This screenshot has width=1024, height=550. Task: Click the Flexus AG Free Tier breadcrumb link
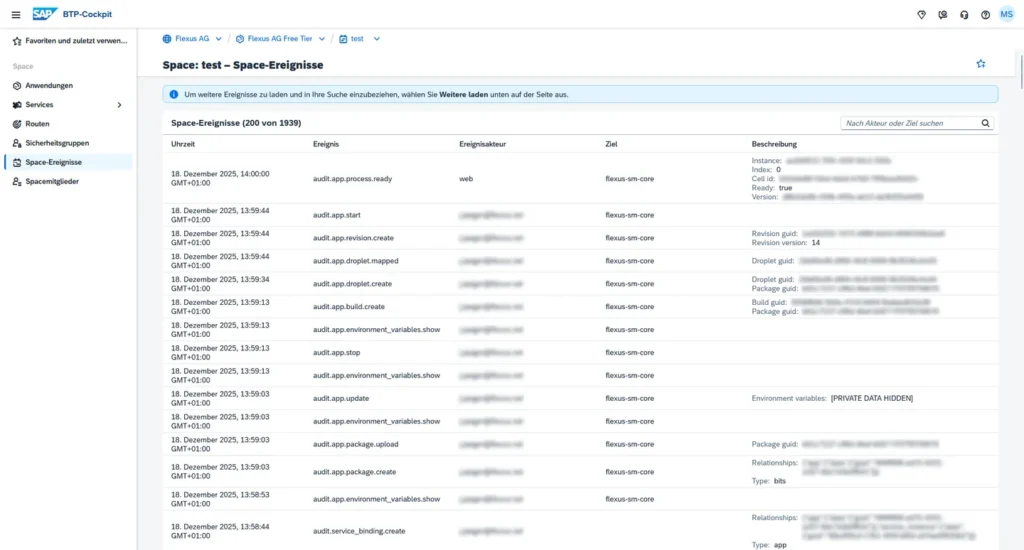pos(280,39)
